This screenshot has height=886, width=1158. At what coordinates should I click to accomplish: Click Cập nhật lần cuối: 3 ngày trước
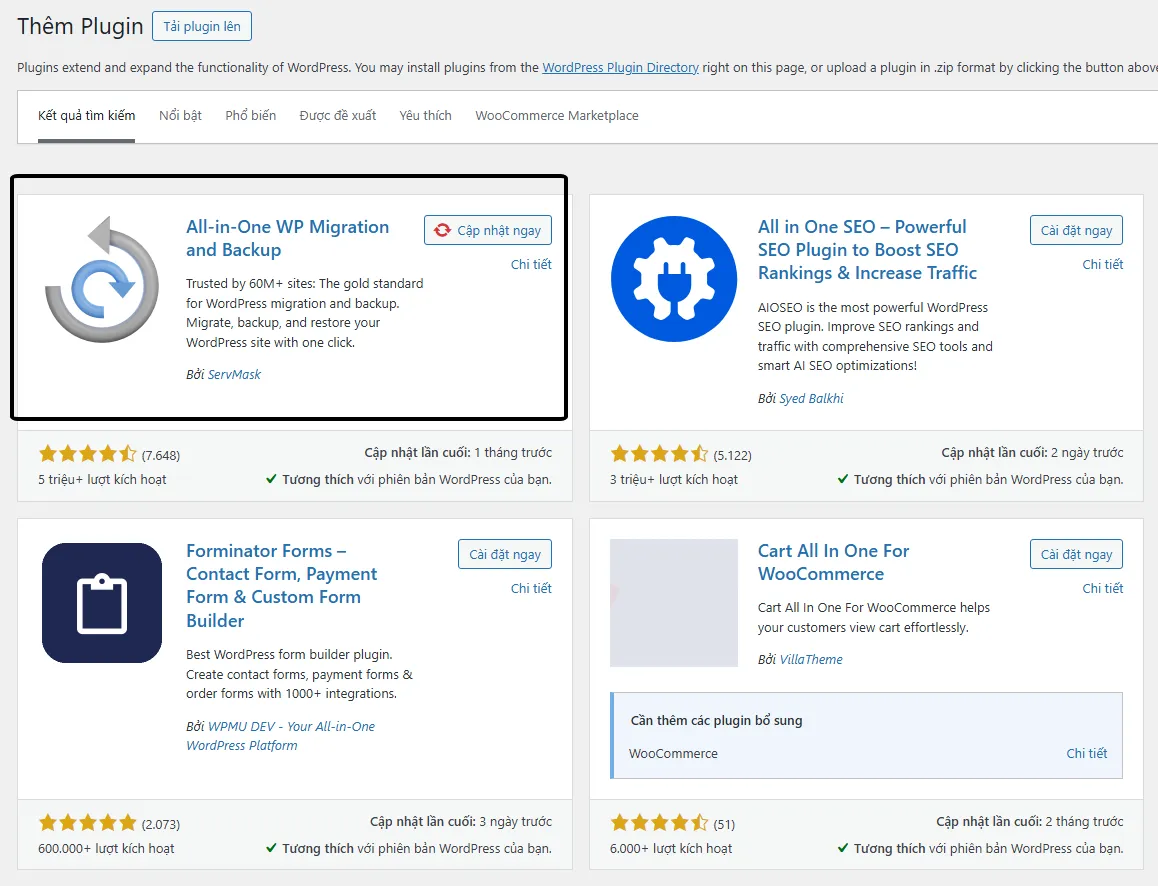pyautogui.click(x=461, y=822)
